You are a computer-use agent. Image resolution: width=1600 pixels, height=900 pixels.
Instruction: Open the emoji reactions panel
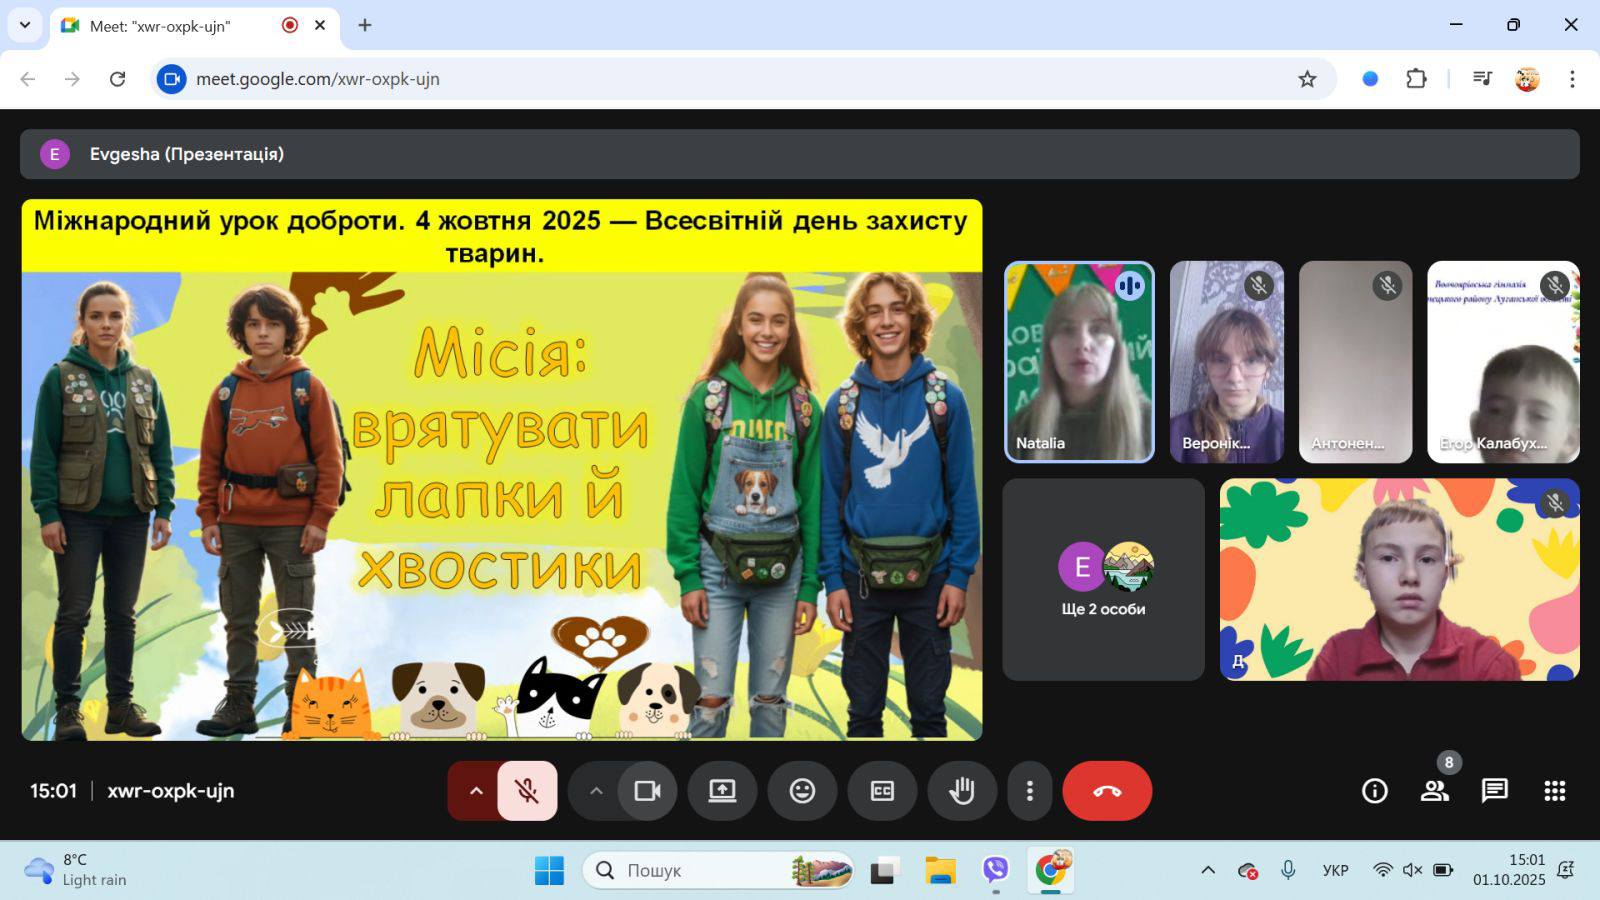point(802,791)
